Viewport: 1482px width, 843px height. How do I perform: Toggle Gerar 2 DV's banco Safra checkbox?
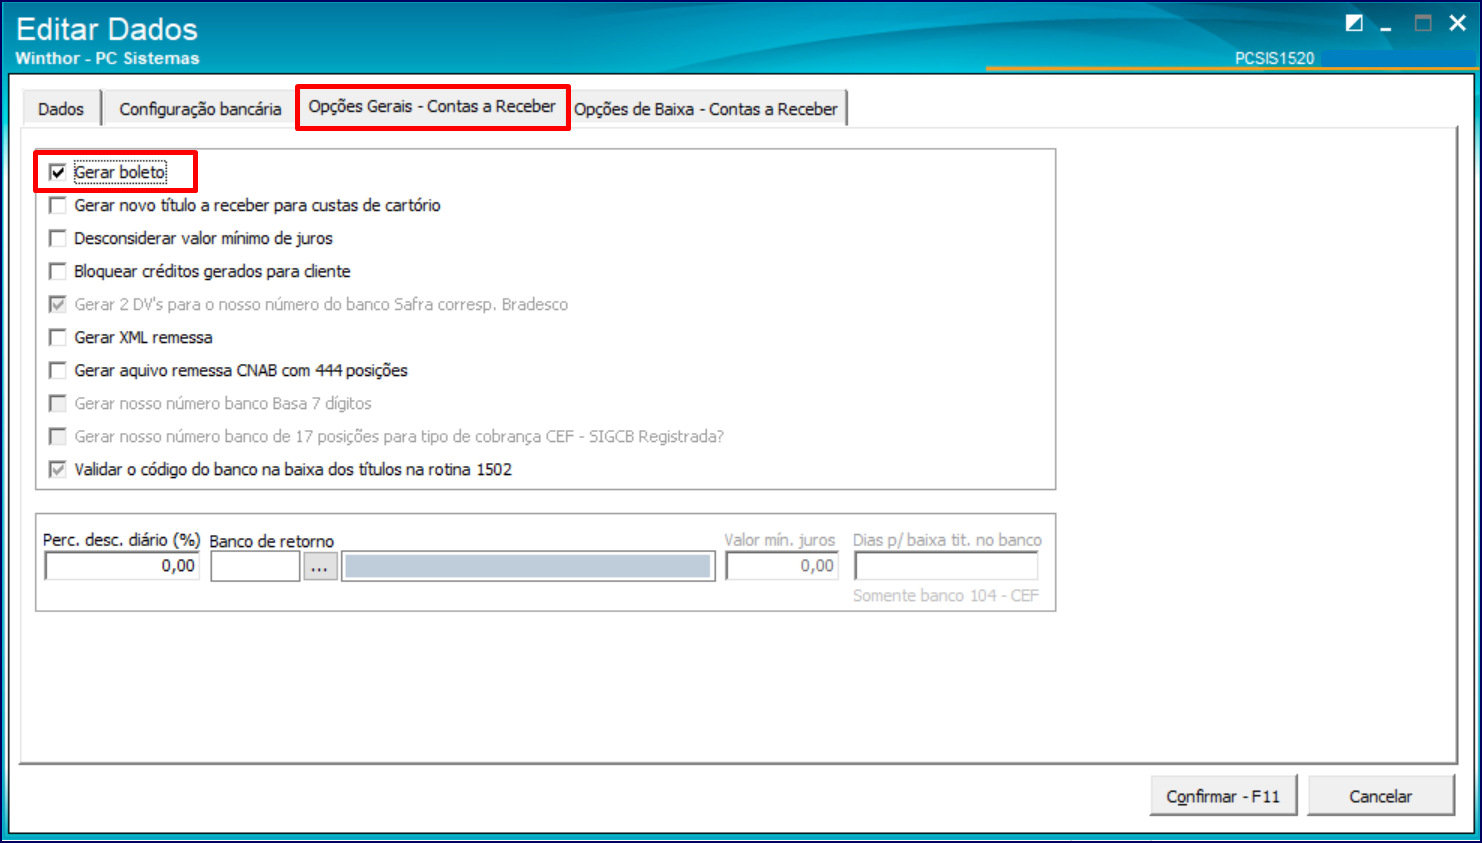coord(58,304)
